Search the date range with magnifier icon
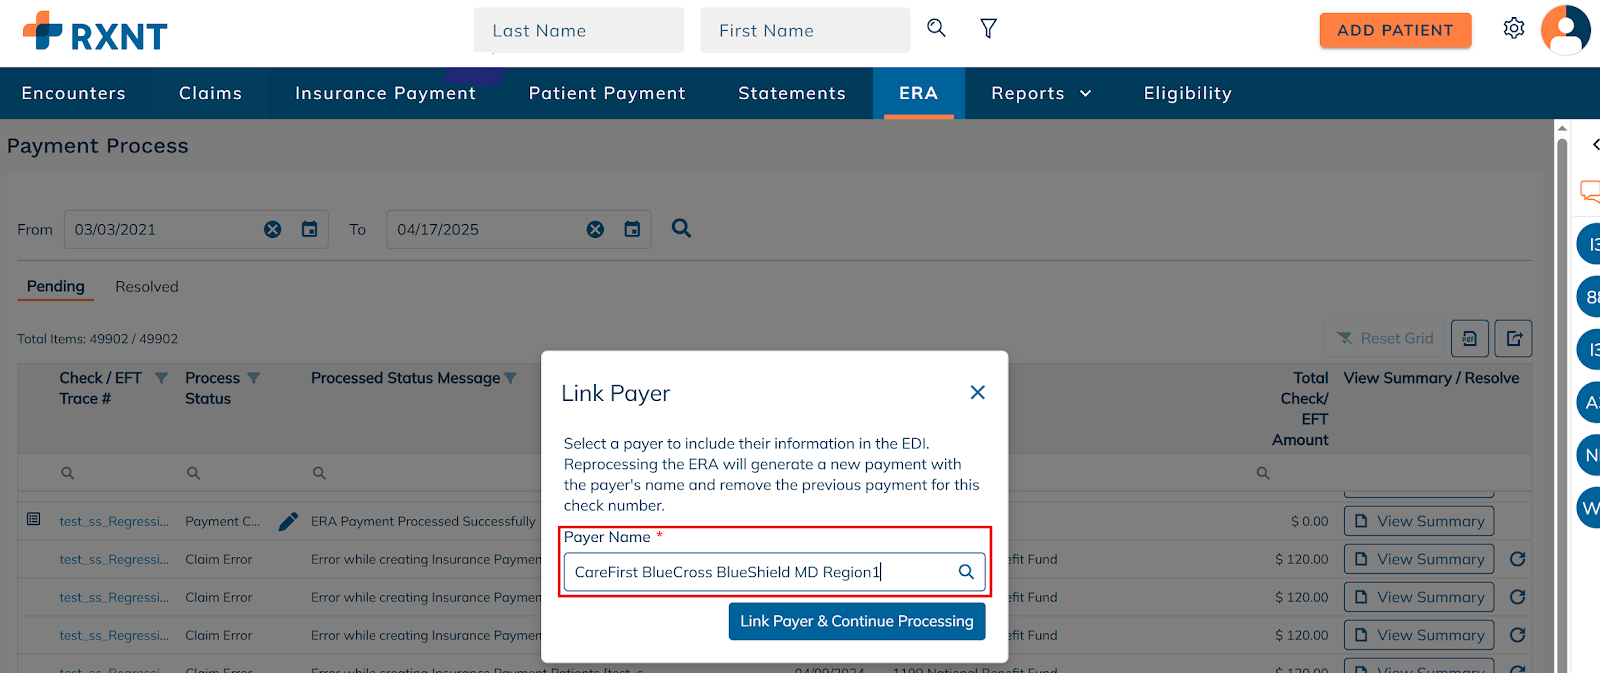Image resolution: width=1600 pixels, height=673 pixels. 681,228
